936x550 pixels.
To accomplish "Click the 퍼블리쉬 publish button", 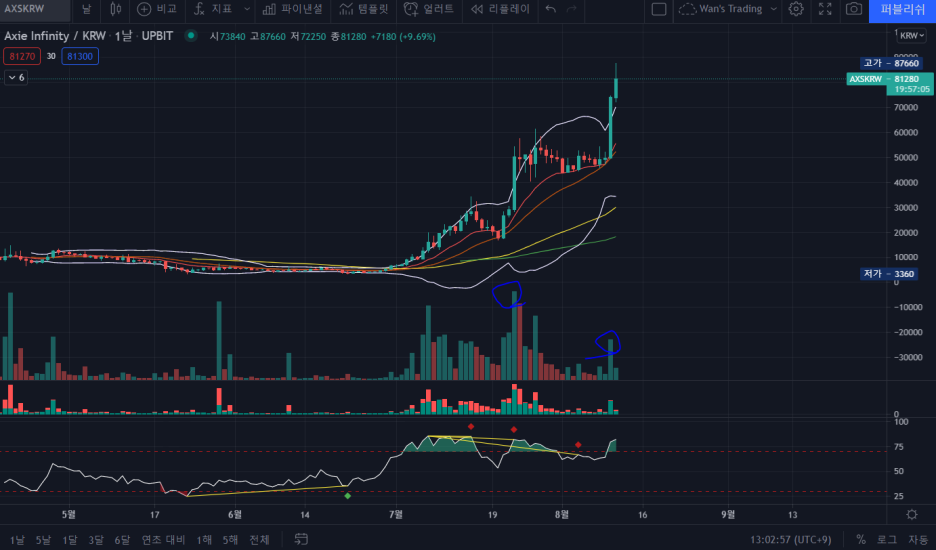I will coord(902,10).
